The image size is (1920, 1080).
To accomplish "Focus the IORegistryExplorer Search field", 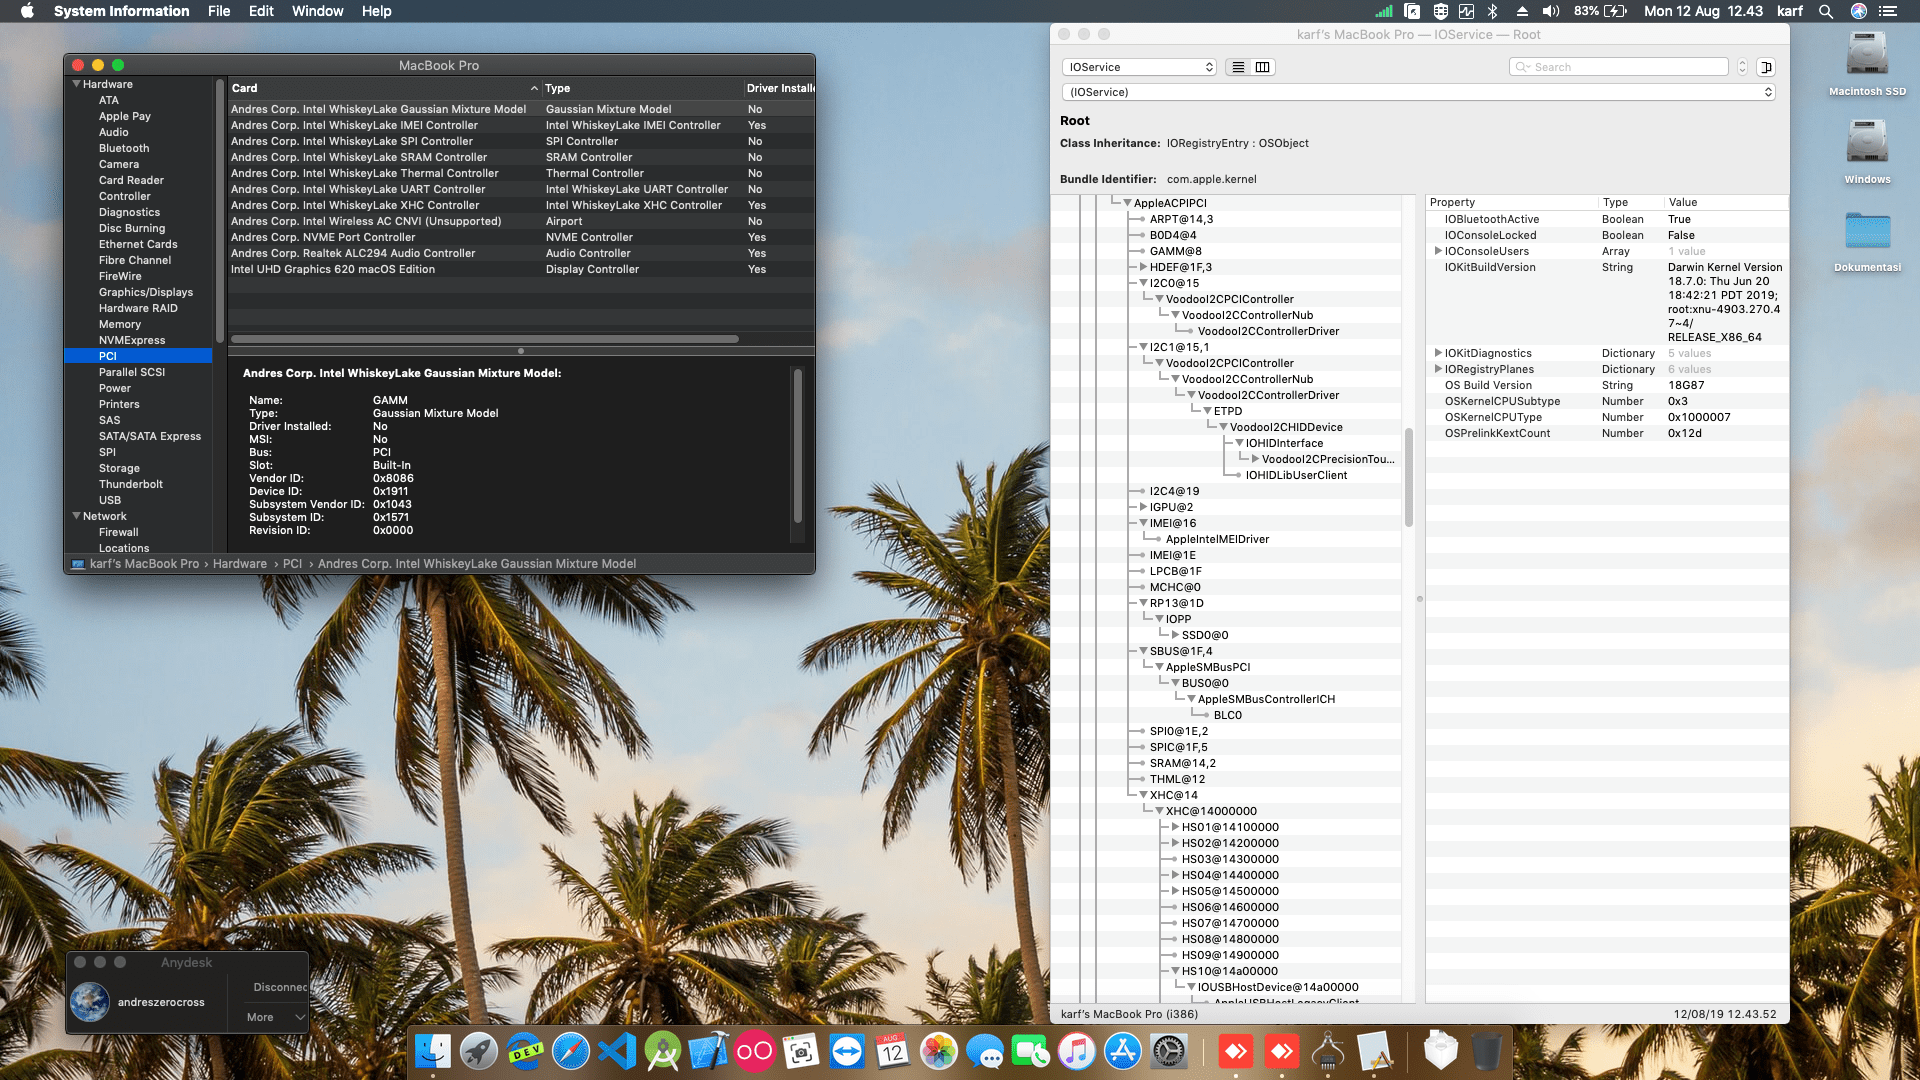I will tap(1619, 67).
